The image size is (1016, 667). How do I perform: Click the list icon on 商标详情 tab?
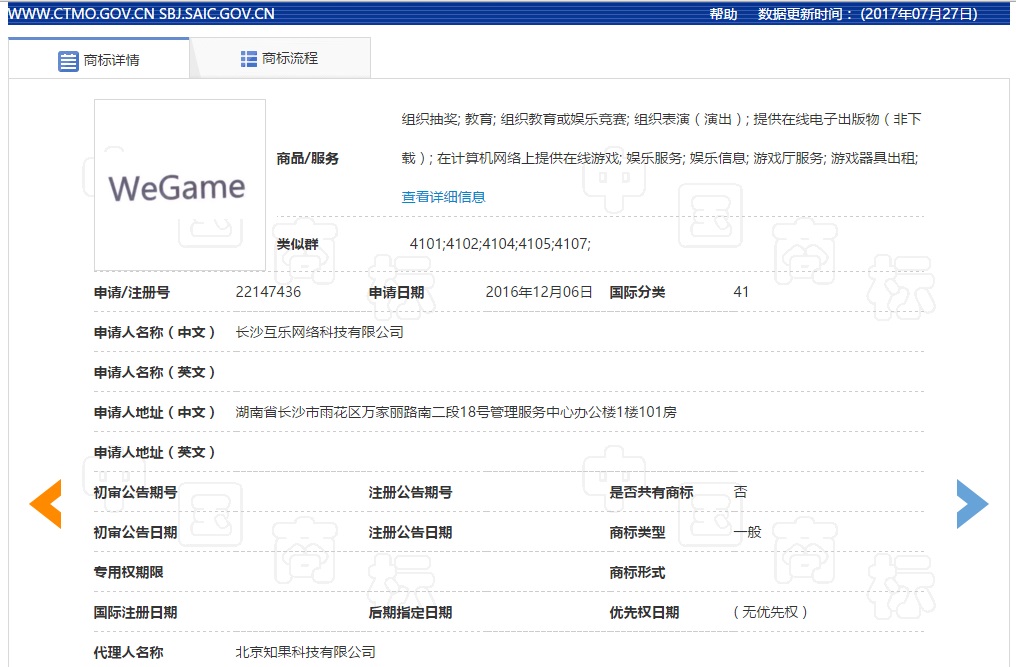68,60
